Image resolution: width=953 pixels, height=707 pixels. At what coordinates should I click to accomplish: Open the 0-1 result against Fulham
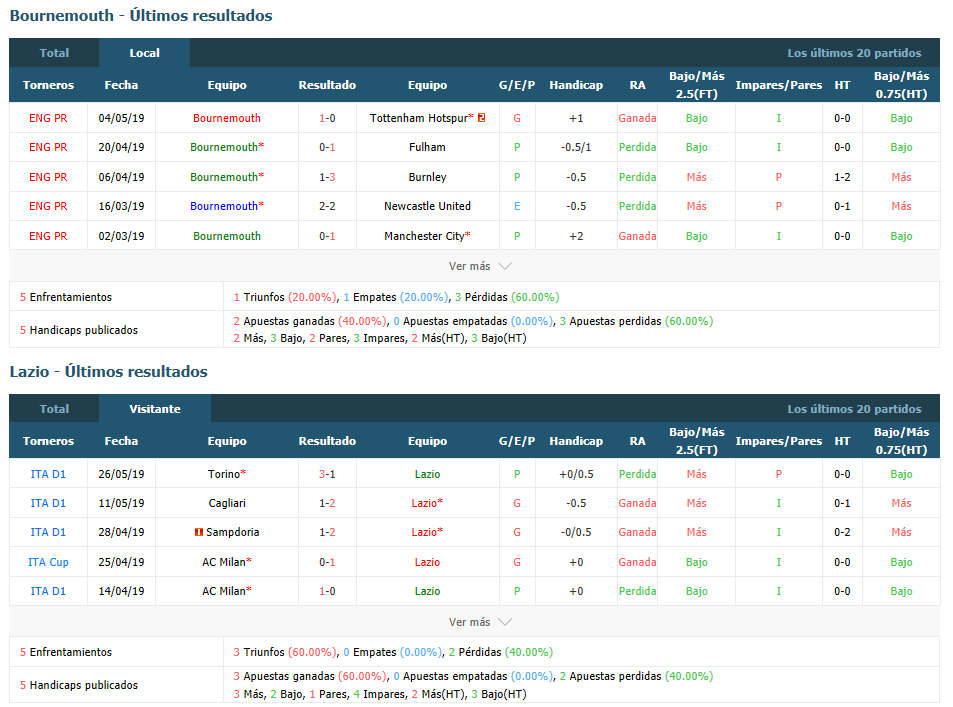tap(327, 147)
